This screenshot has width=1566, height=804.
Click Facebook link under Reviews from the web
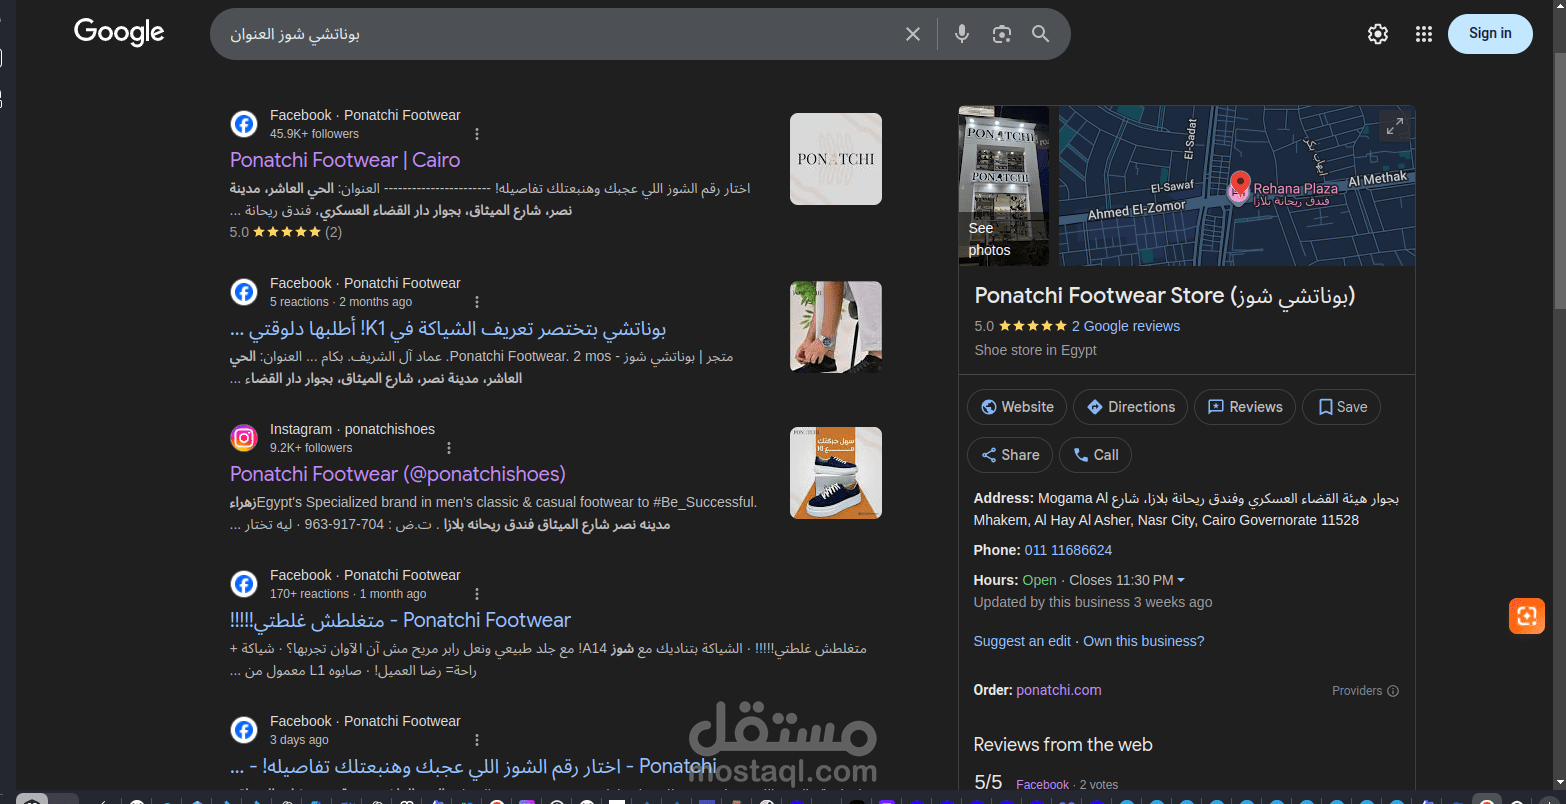pos(1042,785)
